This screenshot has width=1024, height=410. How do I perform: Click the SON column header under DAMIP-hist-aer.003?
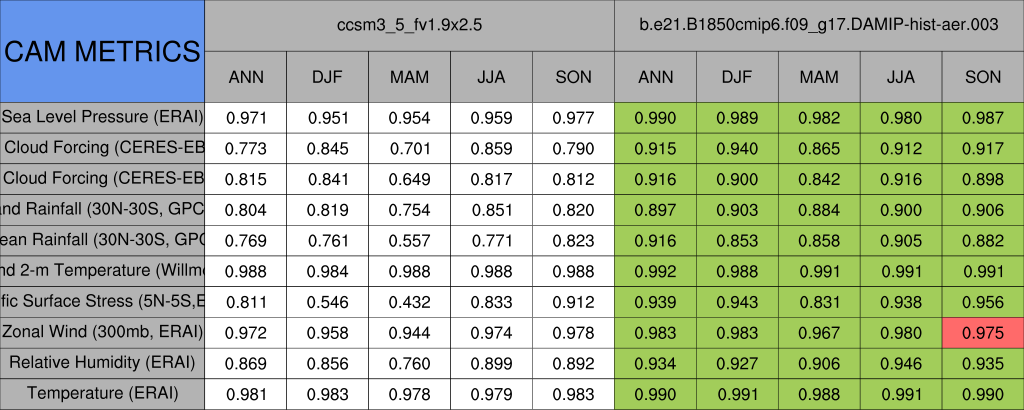click(x=983, y=76)
